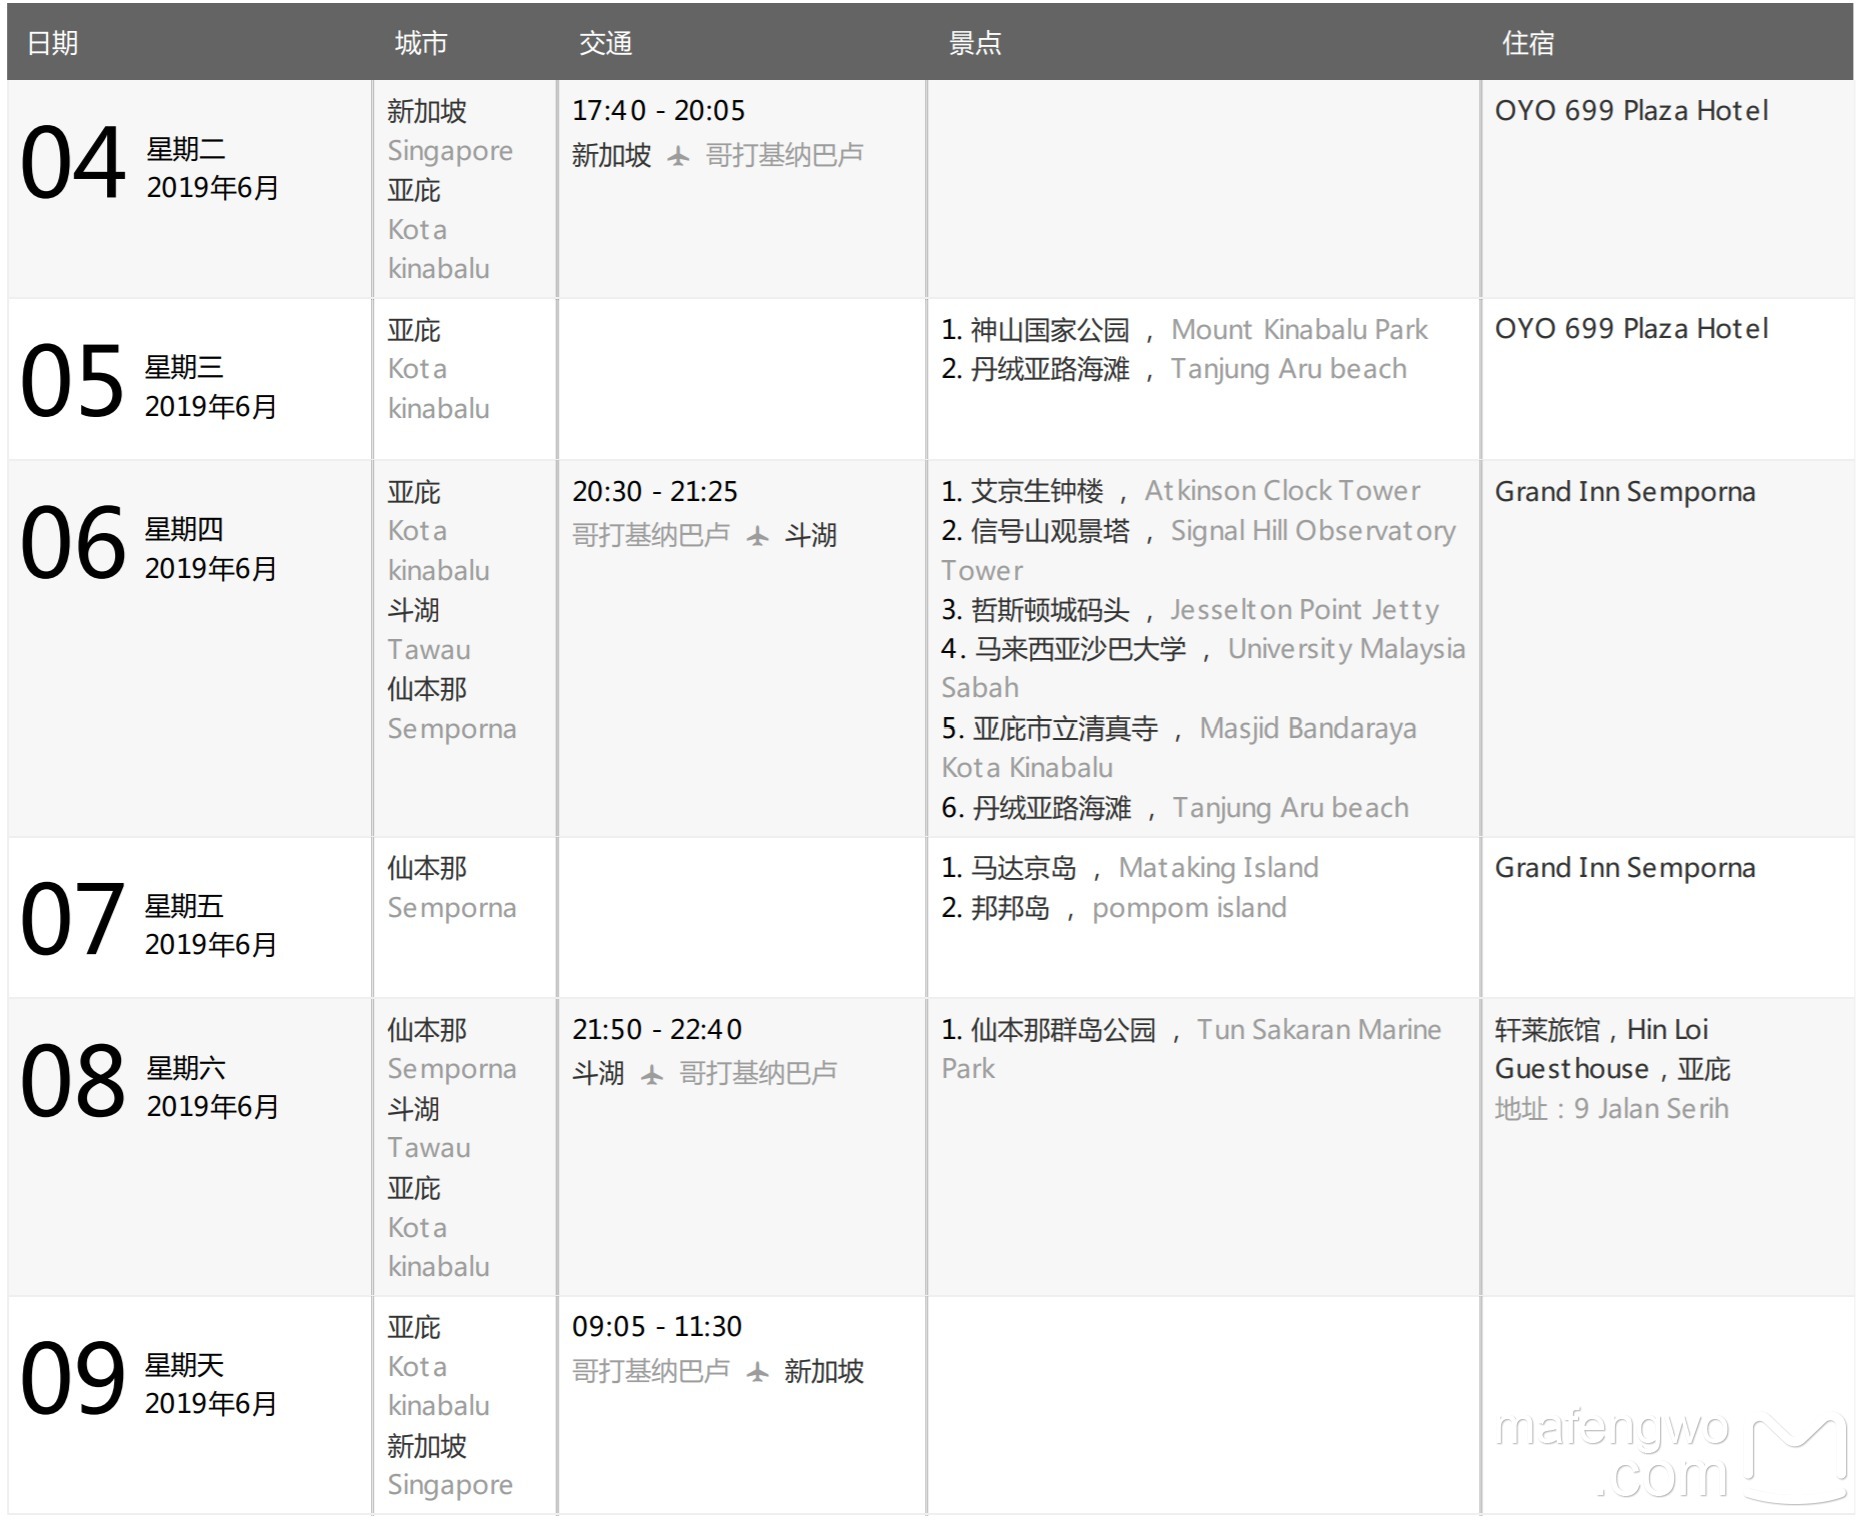Click the 日期 column header
The image size is (1862, 1522).
click(53, 43)
